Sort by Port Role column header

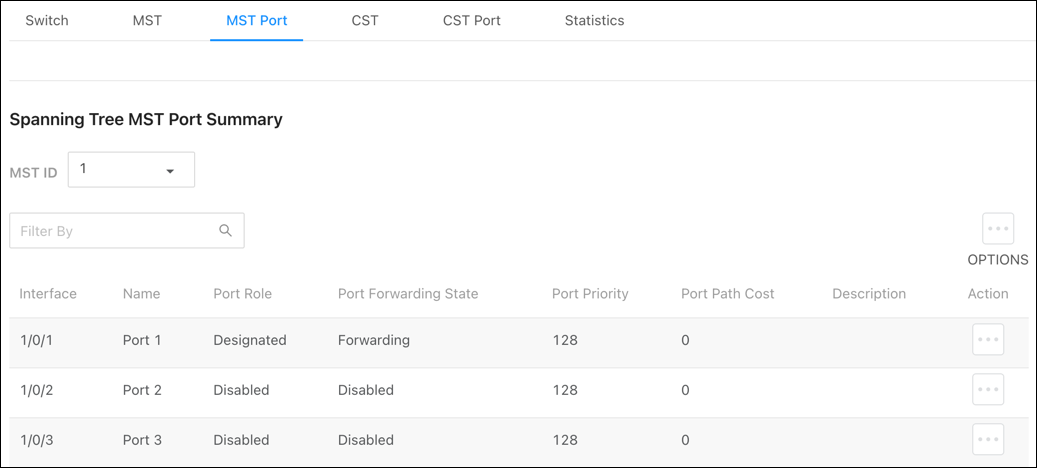[x=242, y=293]
